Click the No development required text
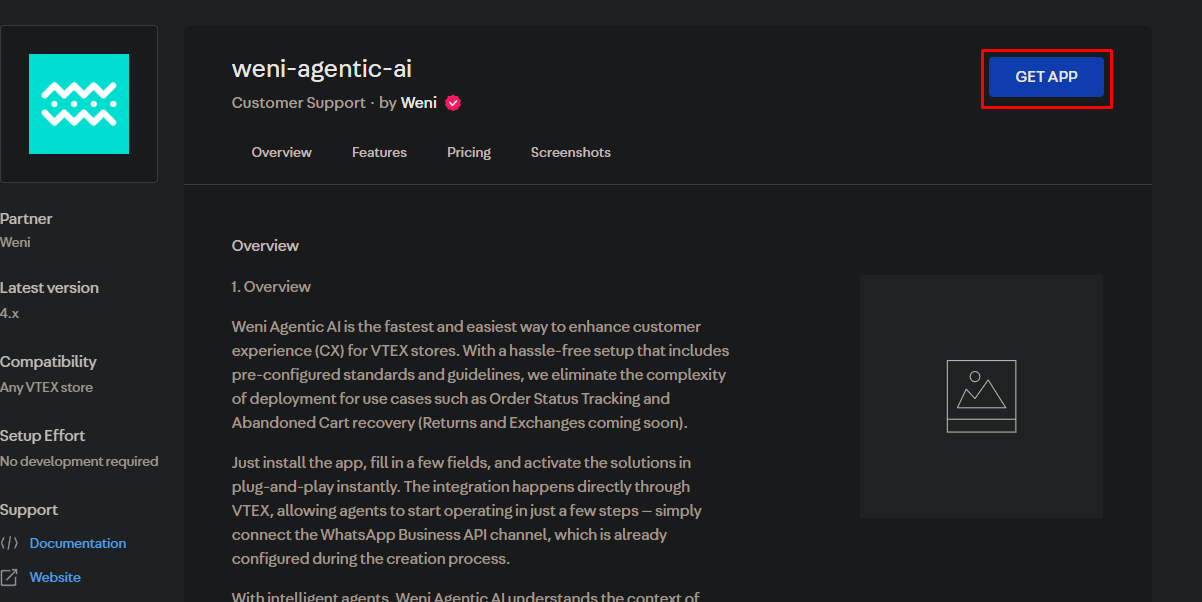The width and height of the screenshot is (1202, 602). click(79, 462)
